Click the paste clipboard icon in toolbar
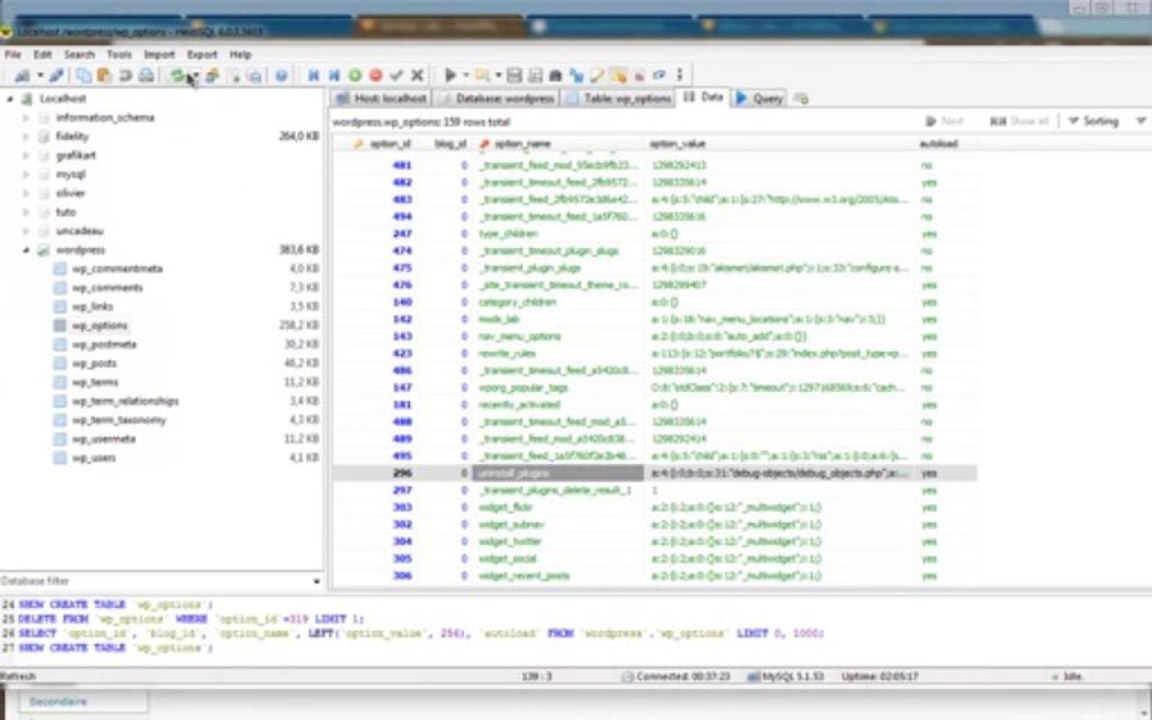This screenshot has height=720, width=1152. click(104, 75)
